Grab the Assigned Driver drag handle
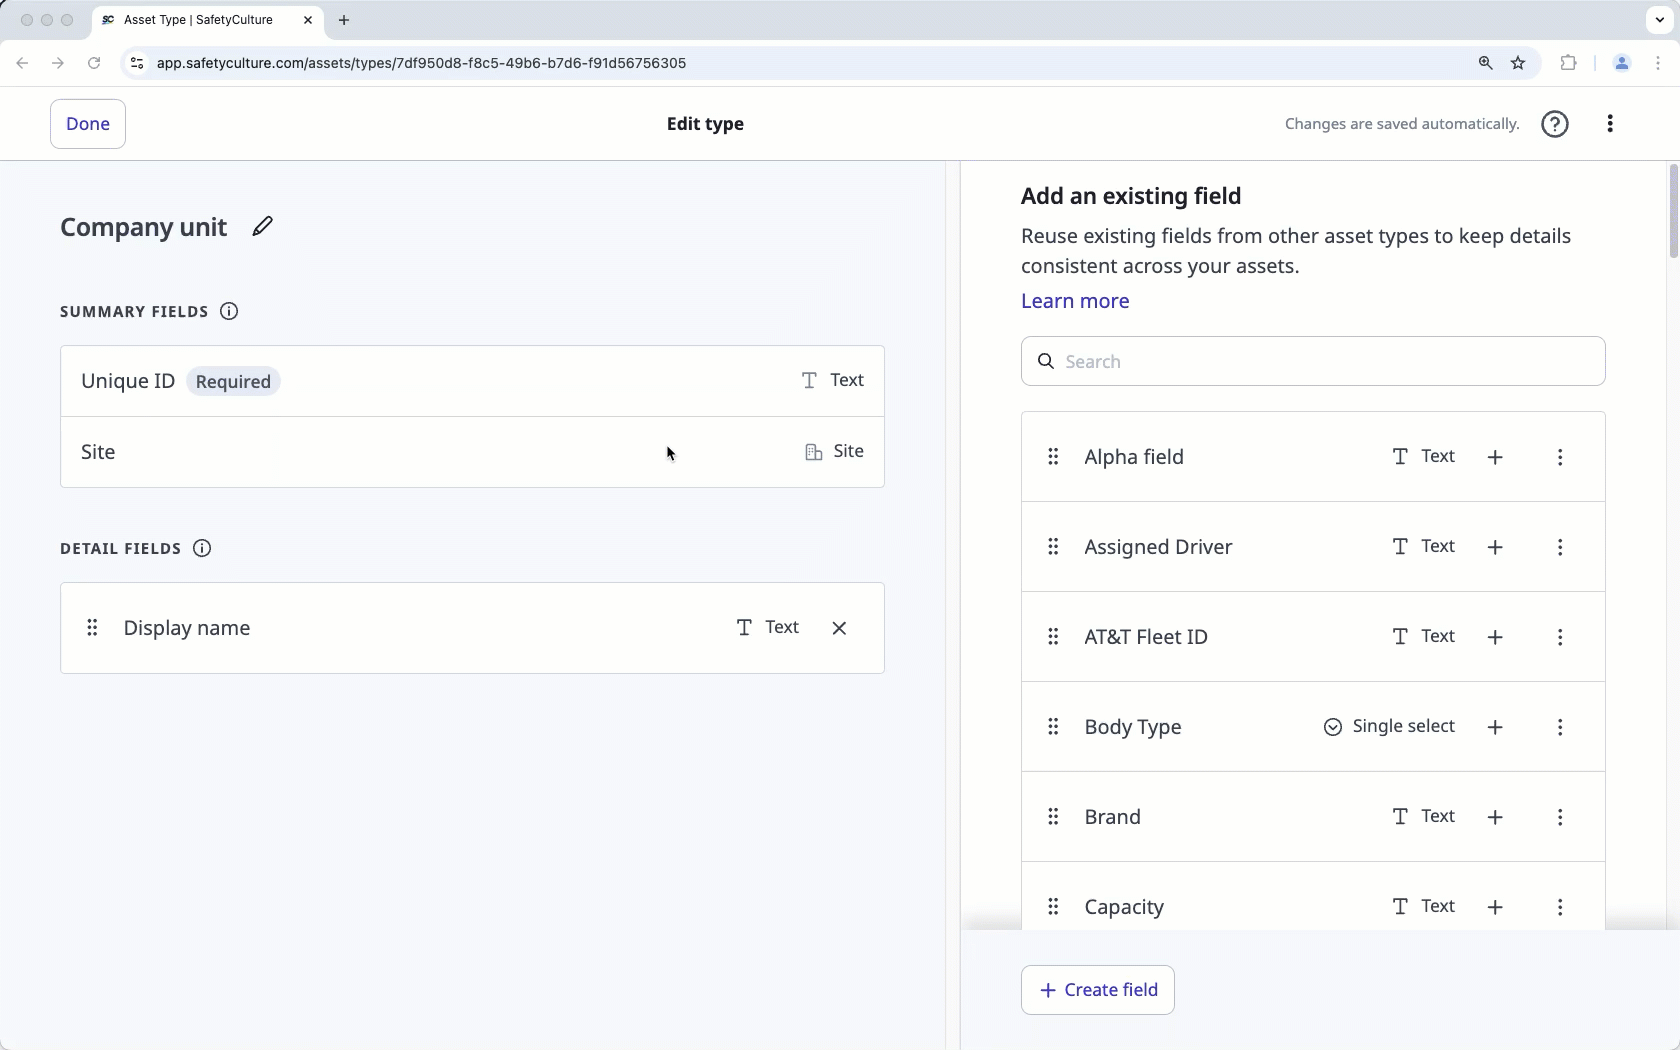 click(1053, 547)
